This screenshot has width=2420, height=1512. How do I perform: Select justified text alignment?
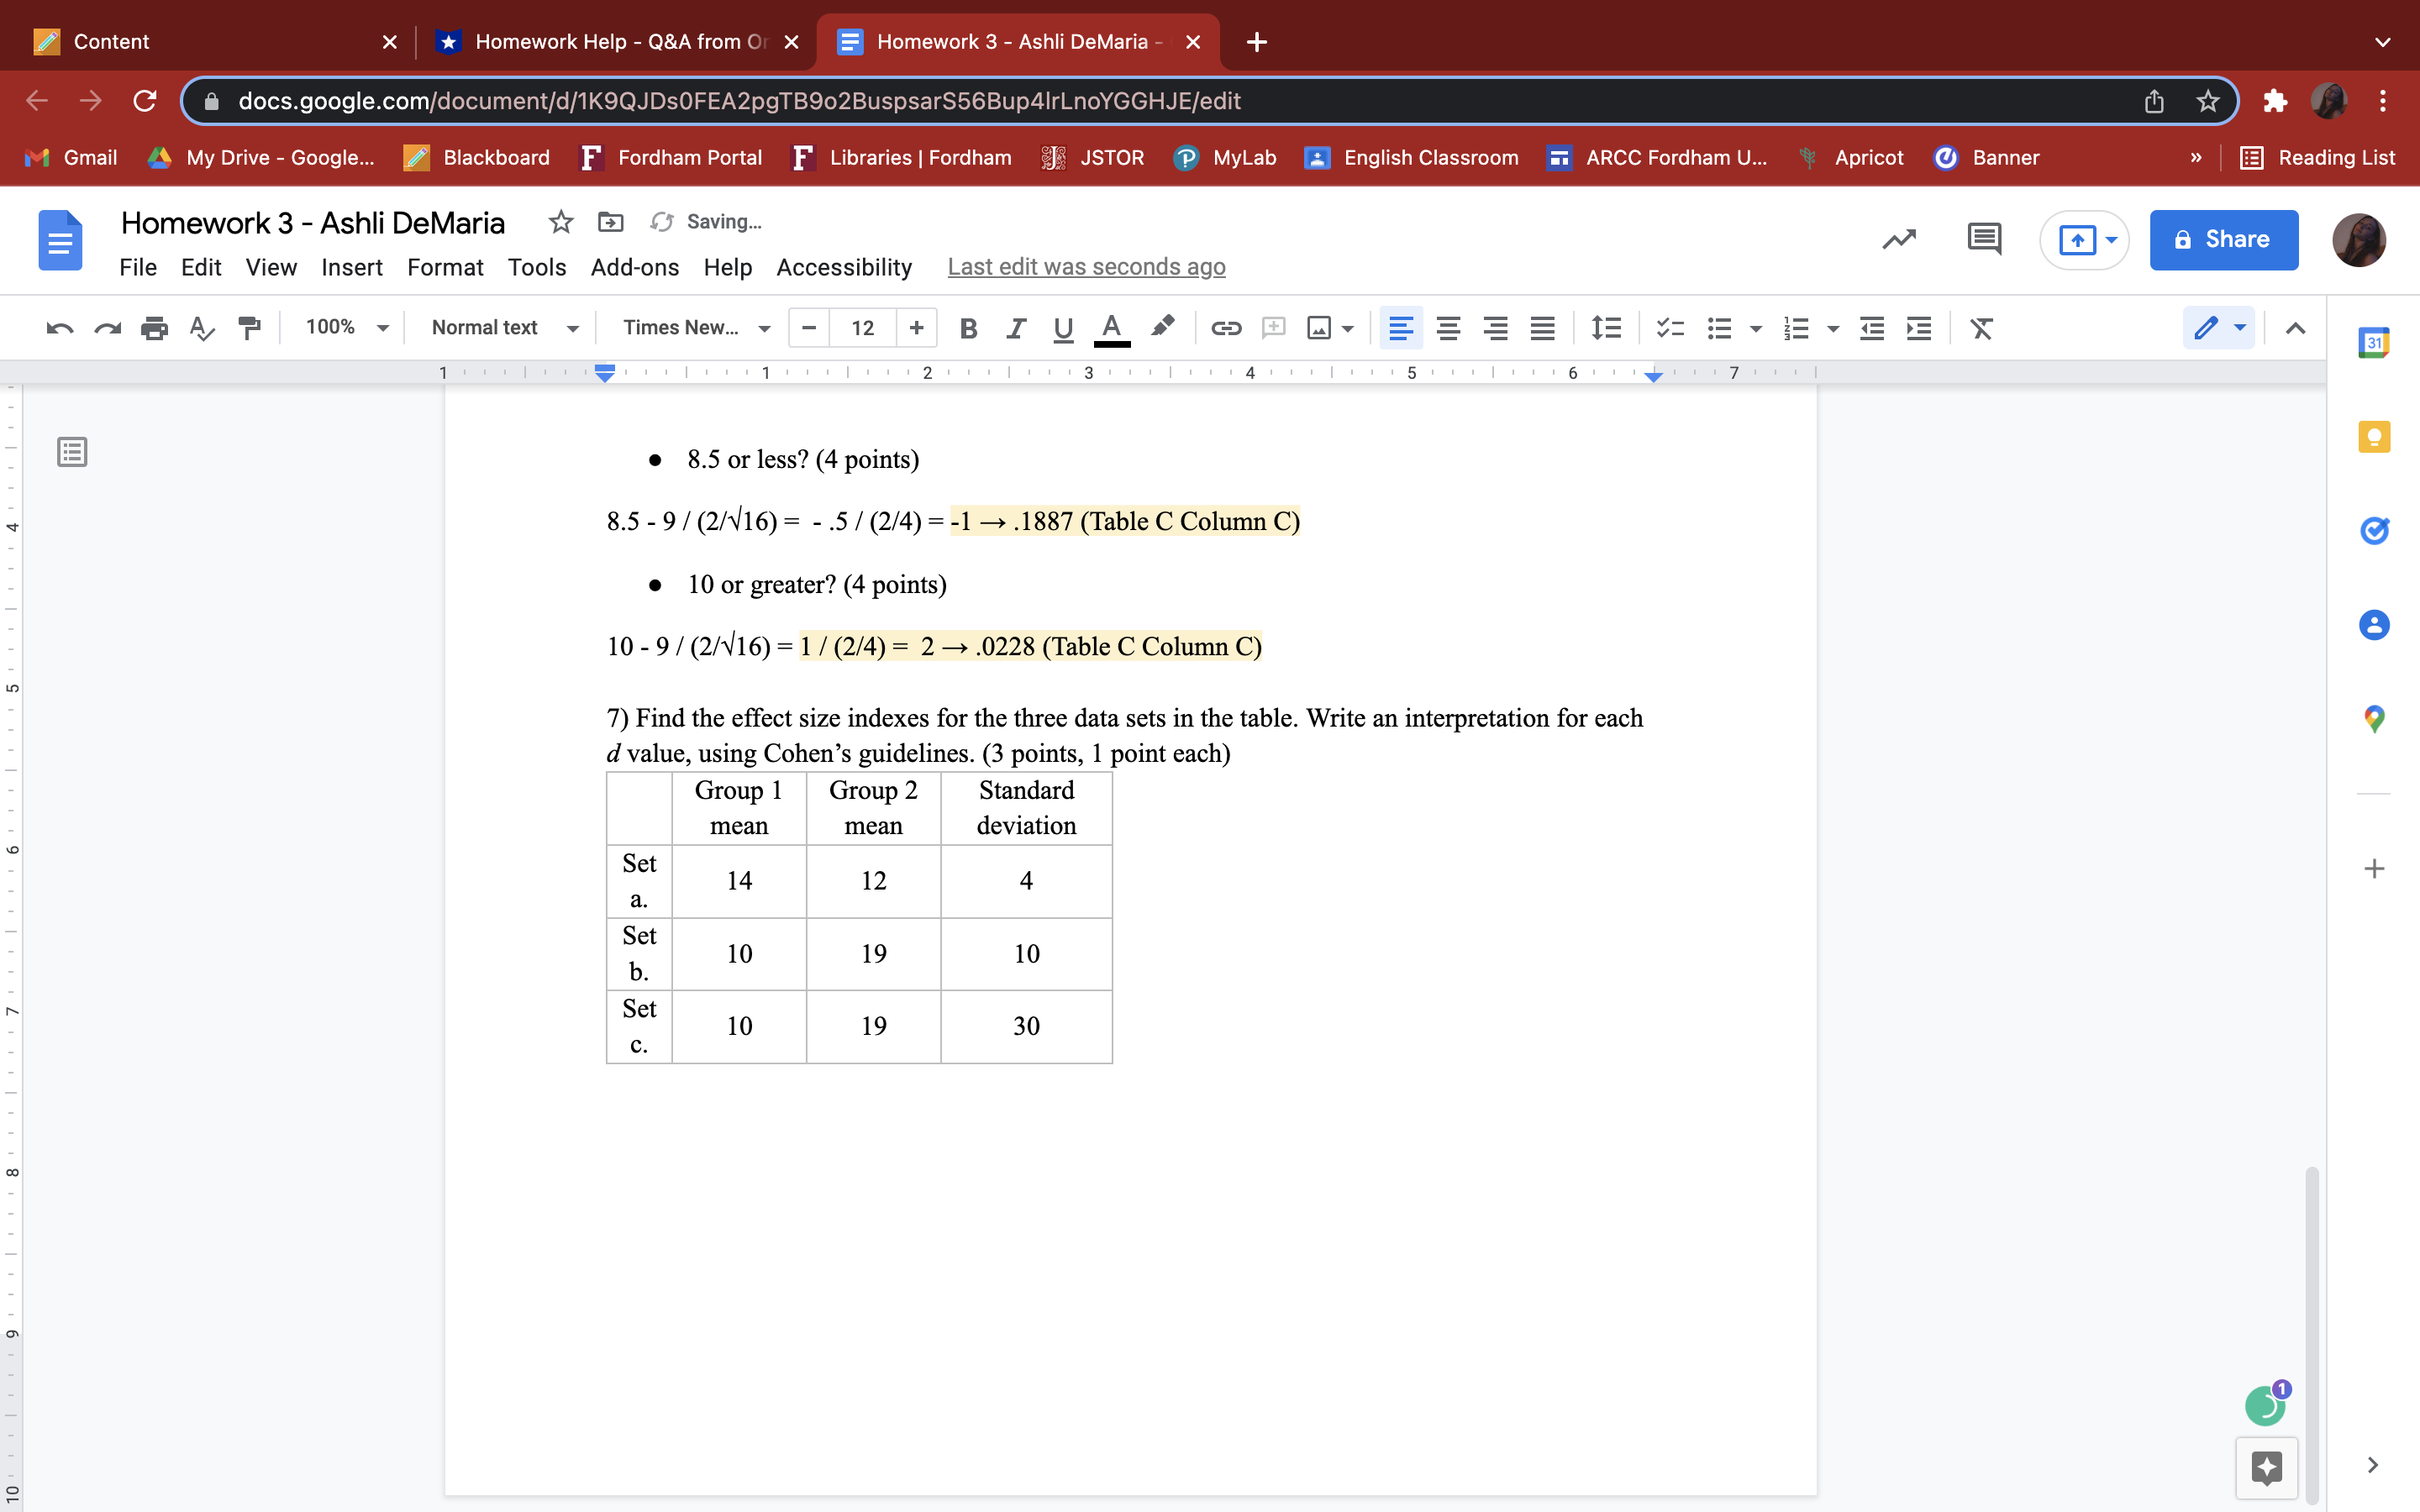pyautogui.click(x=1542, y=327)
